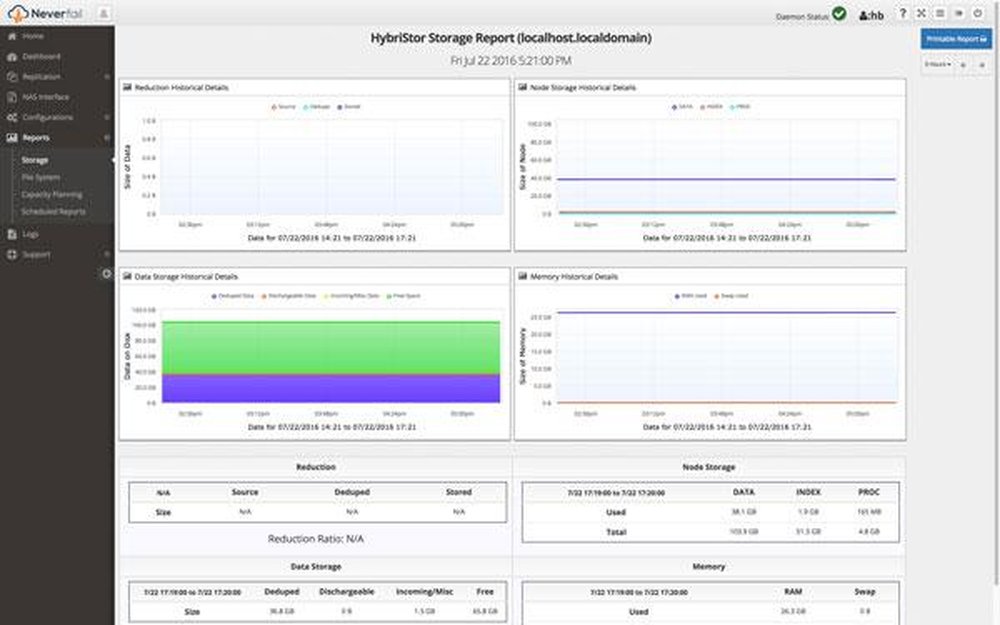Click the green Free Space area in chart

(331, 348)
